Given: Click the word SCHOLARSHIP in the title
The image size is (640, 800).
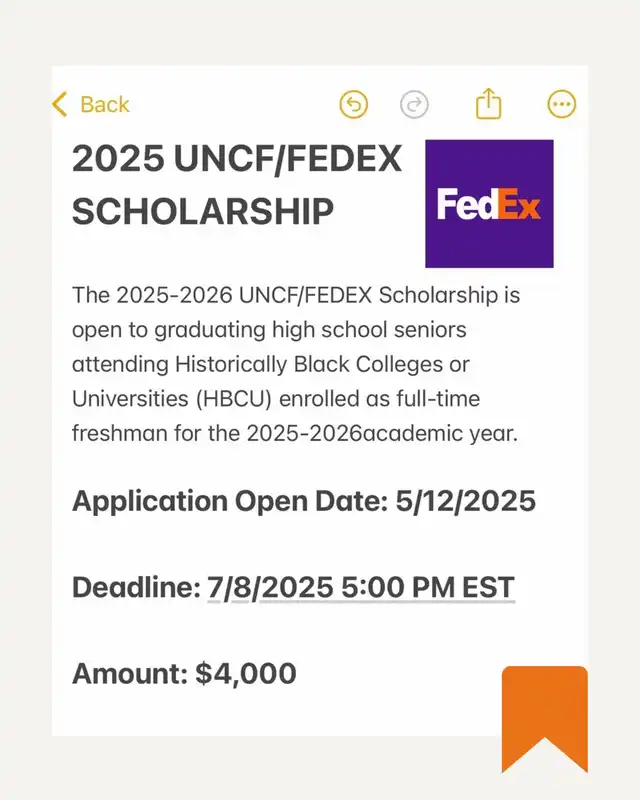Looking at the screenshot, I should [x=203, y=211].
